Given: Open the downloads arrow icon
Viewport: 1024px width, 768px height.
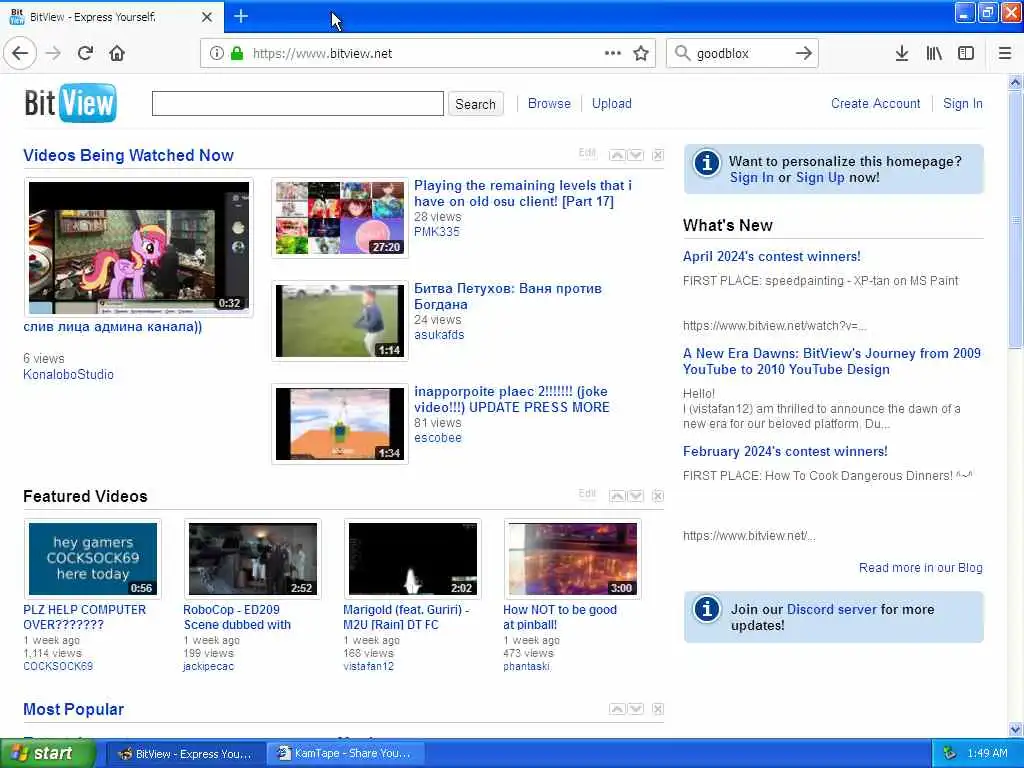Looking at the screenshot, I should (902, 54).
